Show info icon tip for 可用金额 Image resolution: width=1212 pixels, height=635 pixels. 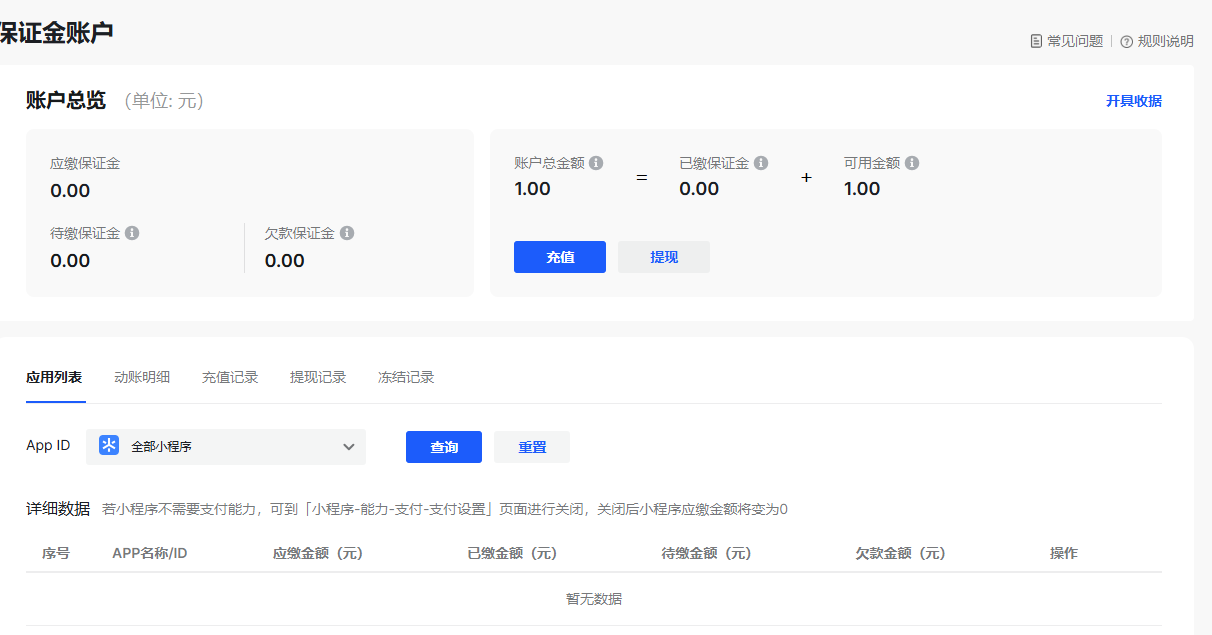(912, 163)
